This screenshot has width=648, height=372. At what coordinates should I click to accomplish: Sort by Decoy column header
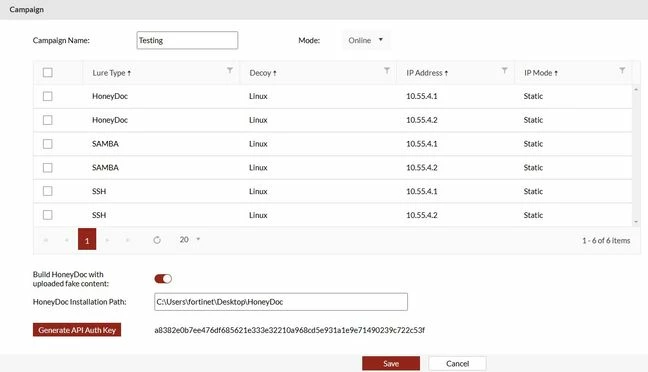click(x=263, y=73)
